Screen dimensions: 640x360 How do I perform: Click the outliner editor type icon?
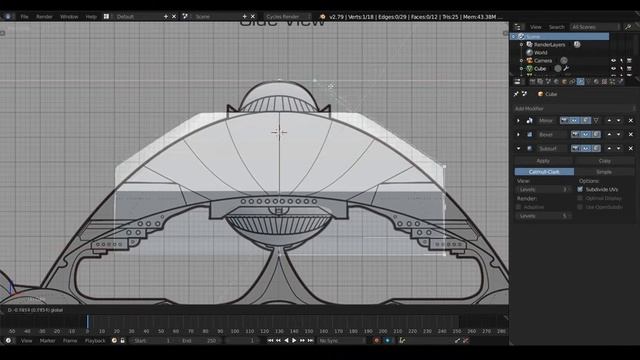click(518, 27)
